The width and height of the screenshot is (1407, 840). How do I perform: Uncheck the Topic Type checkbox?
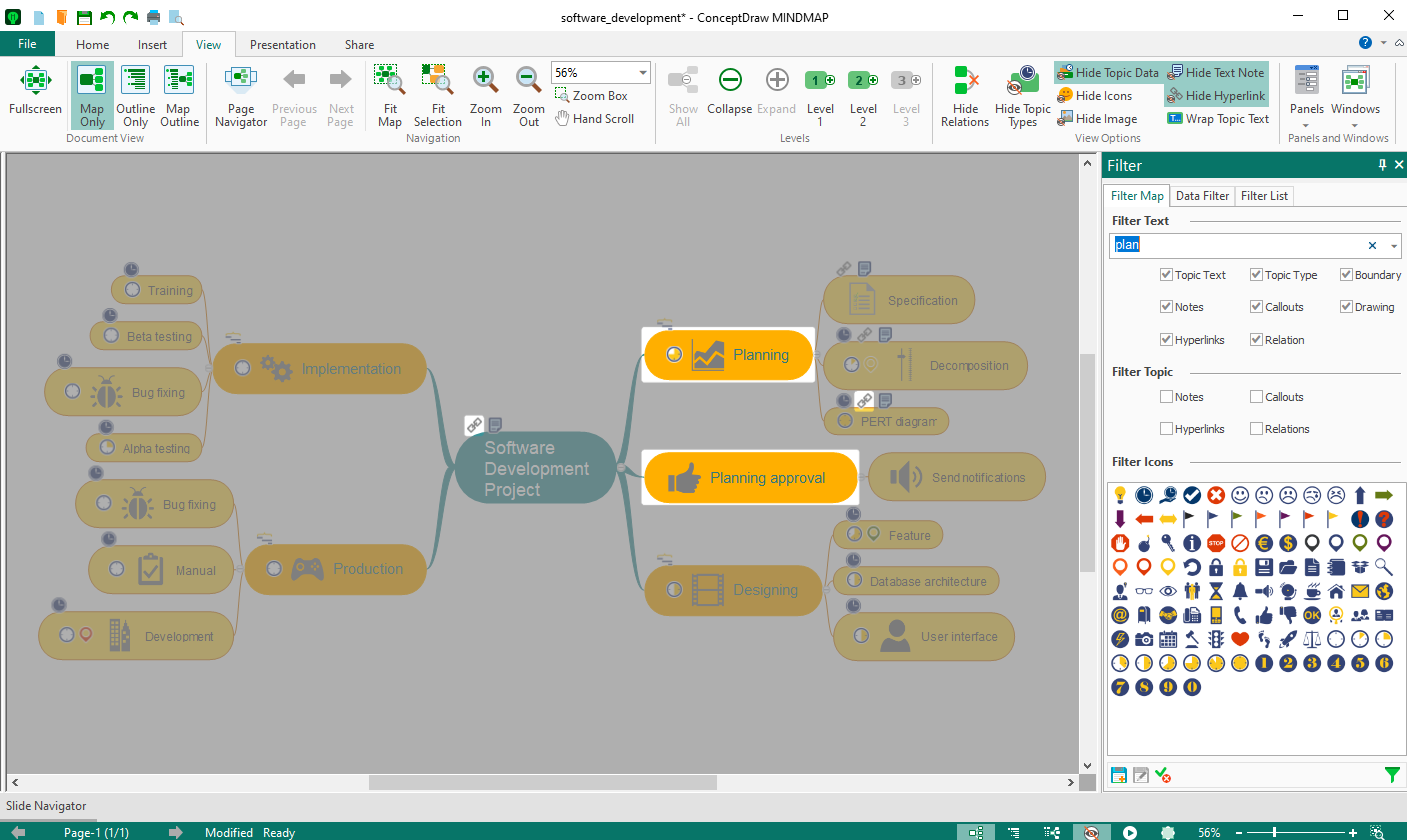coord(1256,275)
